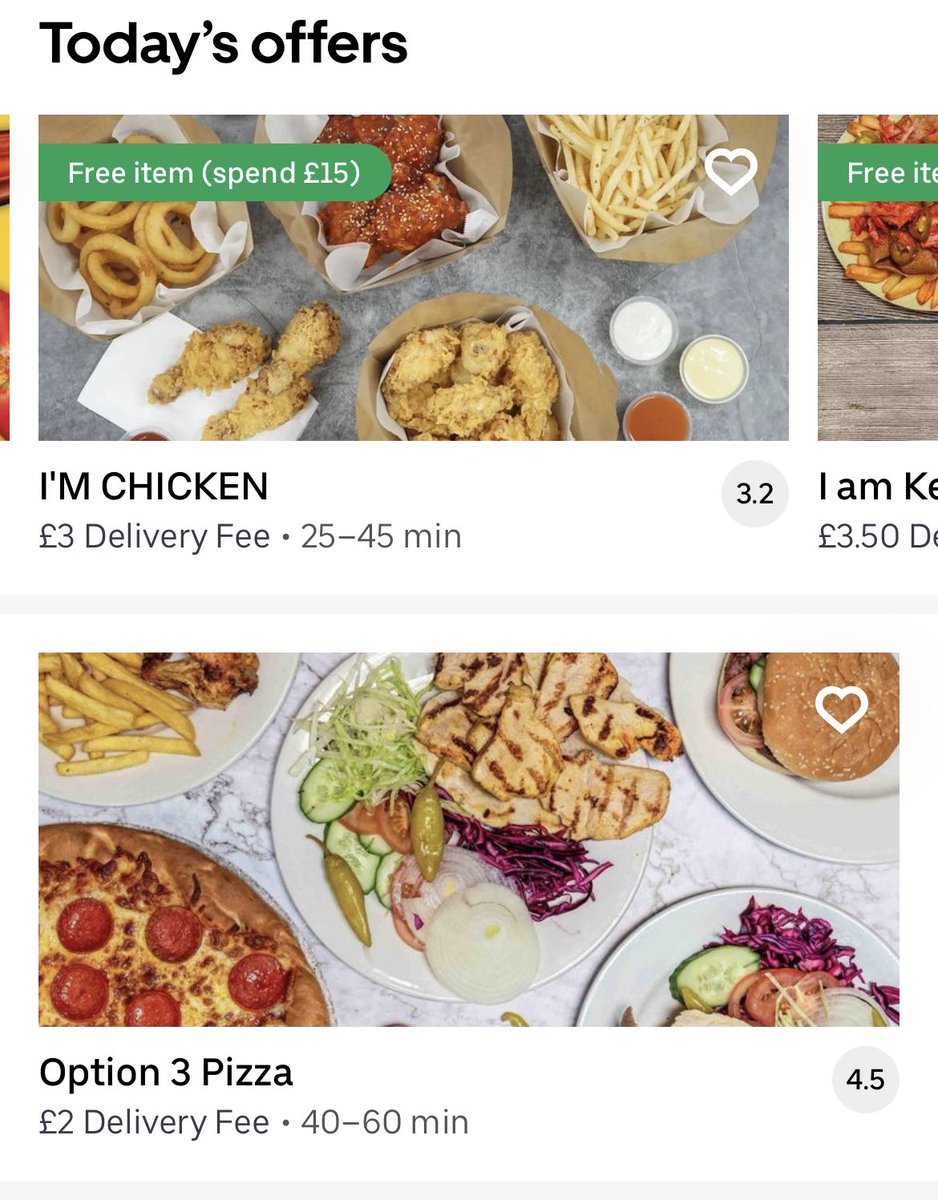The image size is (938, 1200).
Task: Open the Option 3 Pizza food photo
Action: [x=468, y=840]
